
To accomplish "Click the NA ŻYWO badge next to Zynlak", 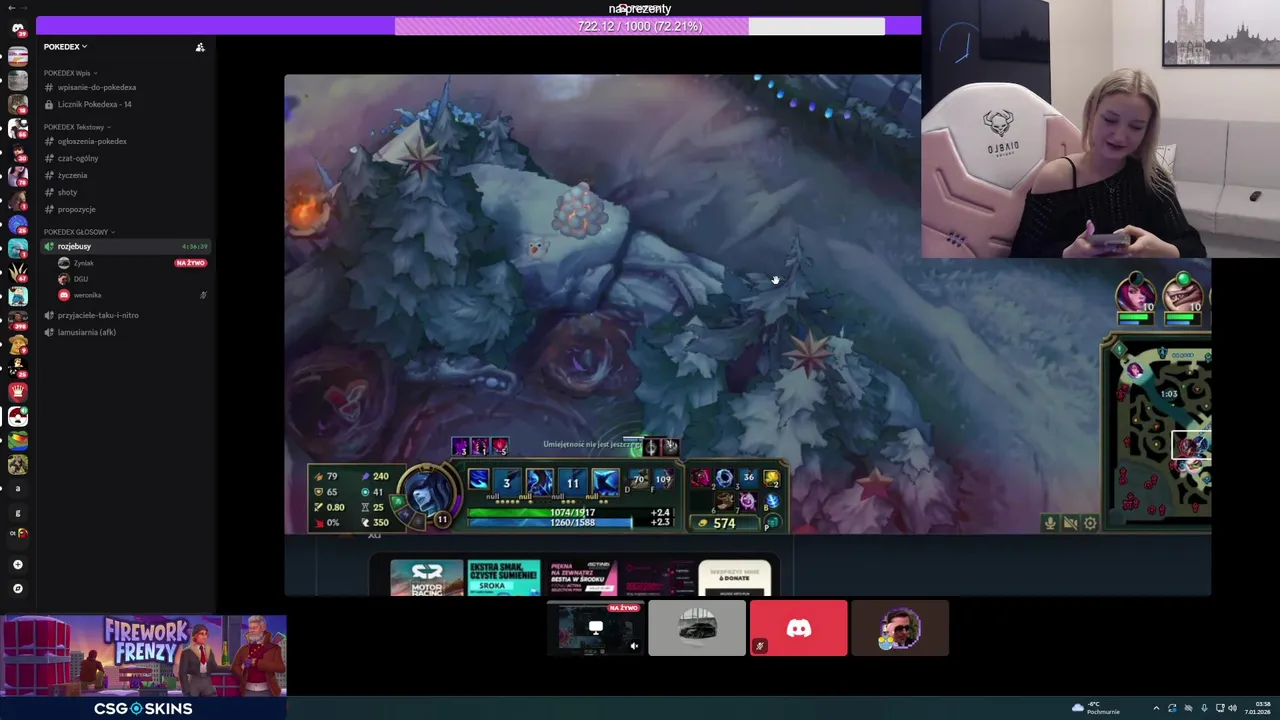I will 190,263.
